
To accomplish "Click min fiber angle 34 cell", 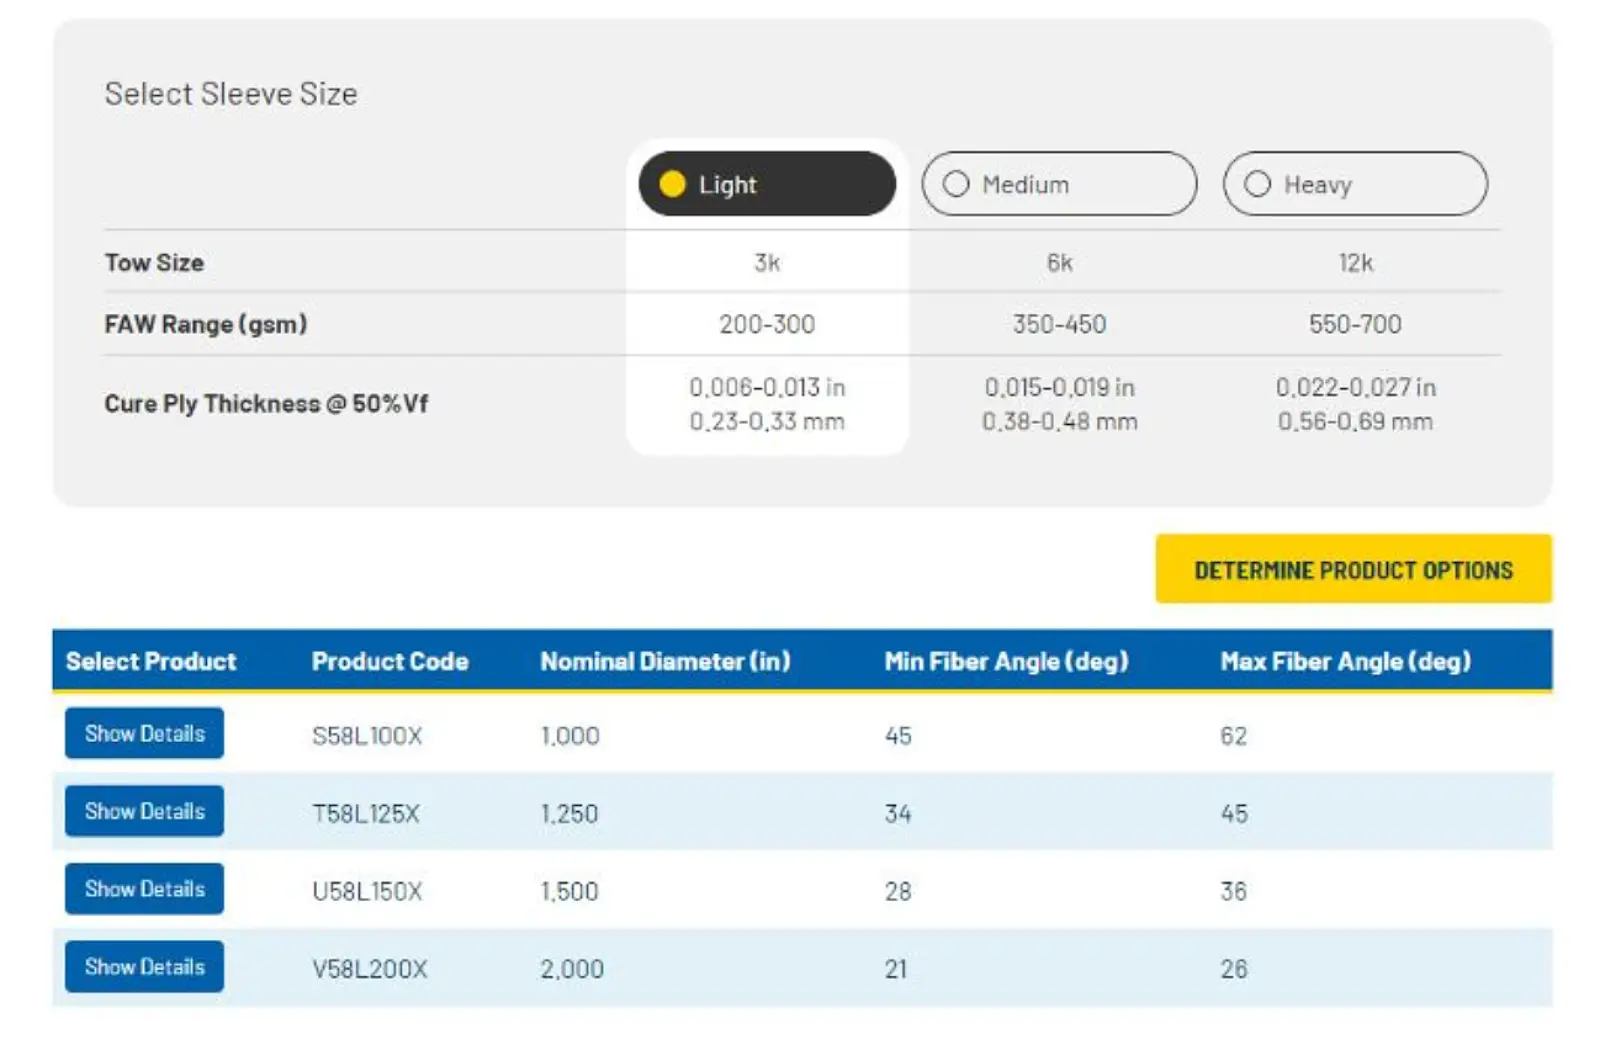I will pyautogui.click(x=897, y=814).
